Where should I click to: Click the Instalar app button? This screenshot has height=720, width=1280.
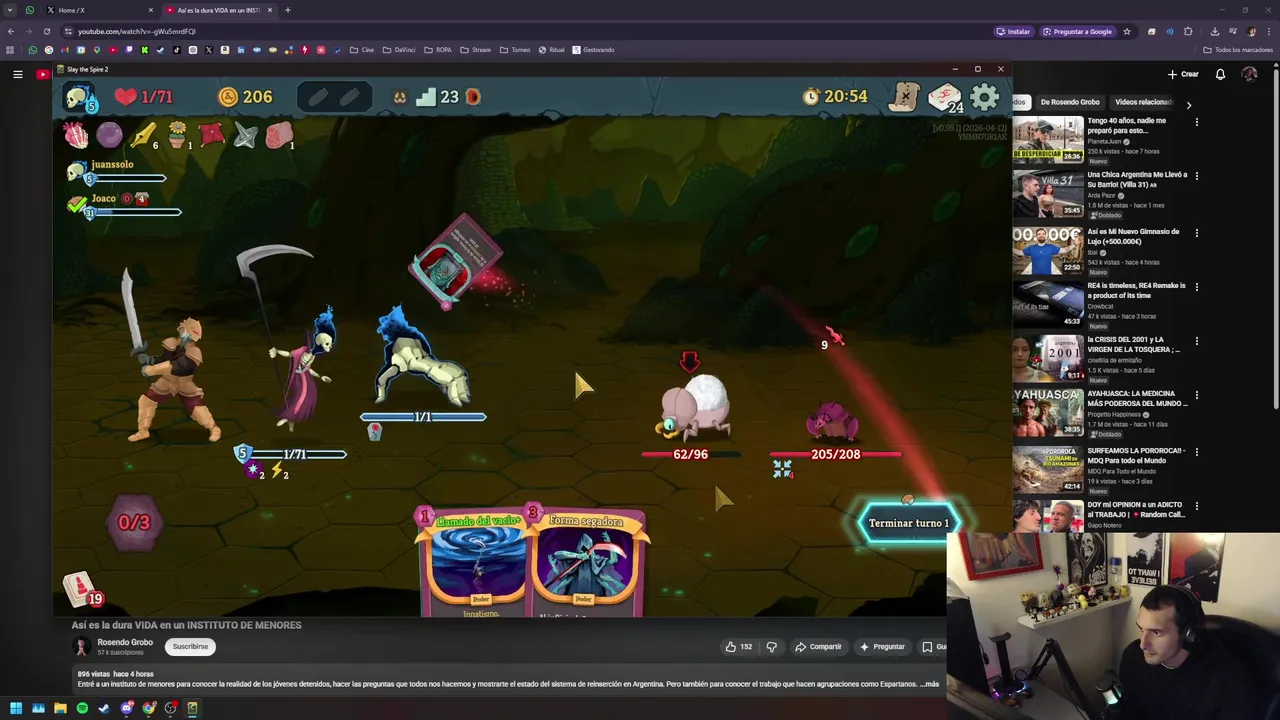1014,31
